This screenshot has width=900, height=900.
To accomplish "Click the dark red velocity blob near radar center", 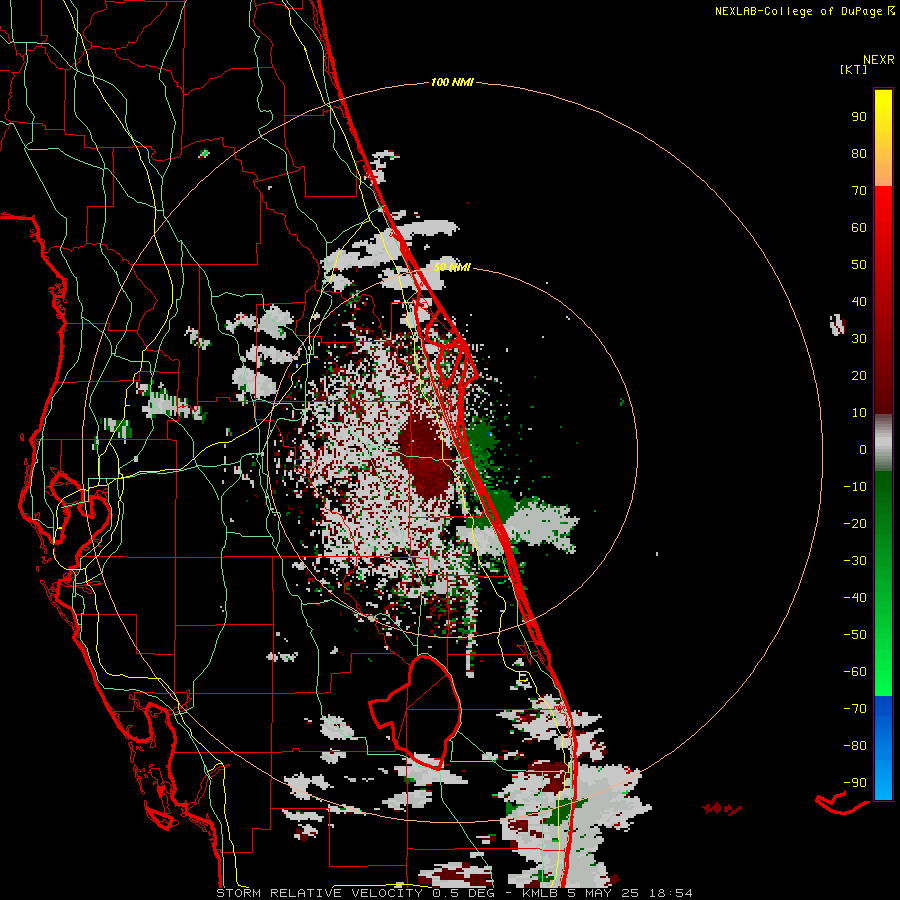I will pos(425,456).
